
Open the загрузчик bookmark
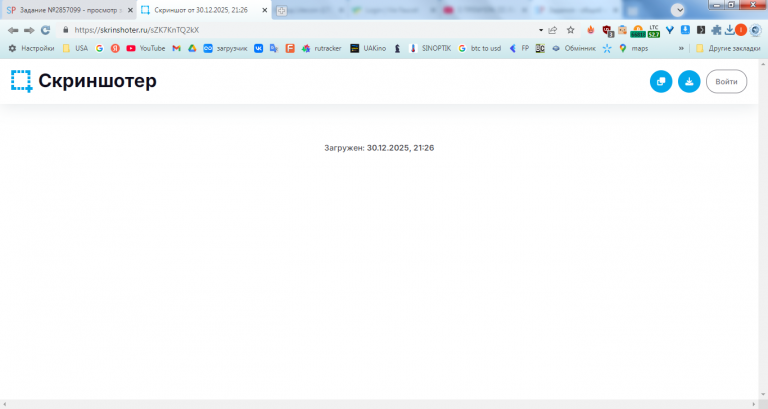coord(225,48)
